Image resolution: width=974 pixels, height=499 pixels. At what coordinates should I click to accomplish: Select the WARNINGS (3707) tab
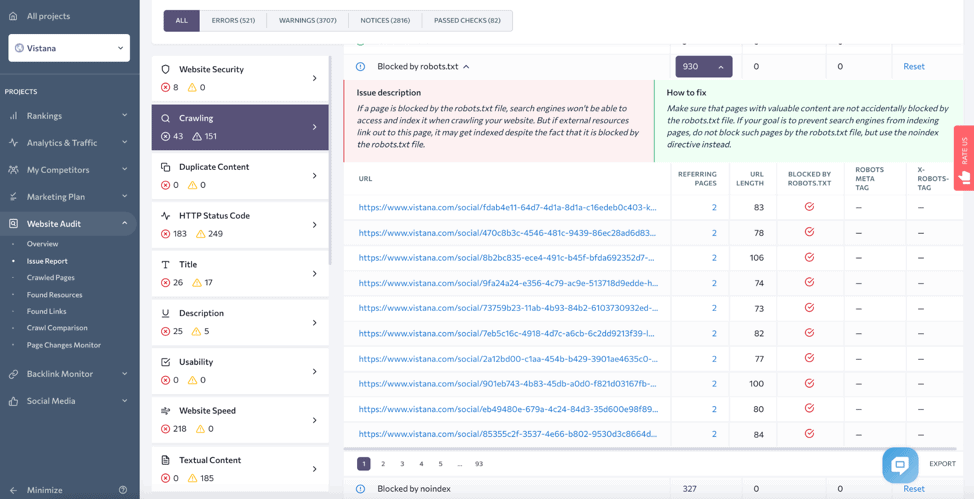pyautogui.click(x=307, y=21)
